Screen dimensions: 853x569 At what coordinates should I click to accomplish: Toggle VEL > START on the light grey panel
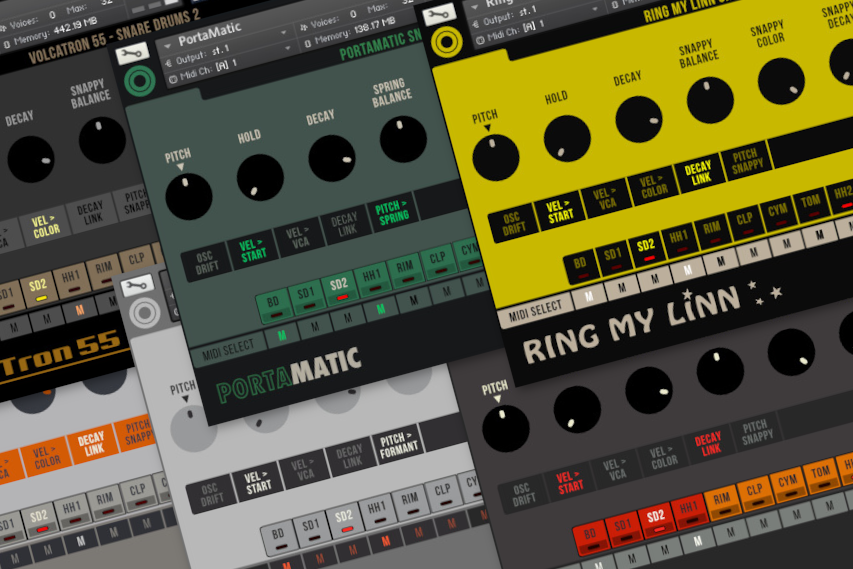point(257,482)
